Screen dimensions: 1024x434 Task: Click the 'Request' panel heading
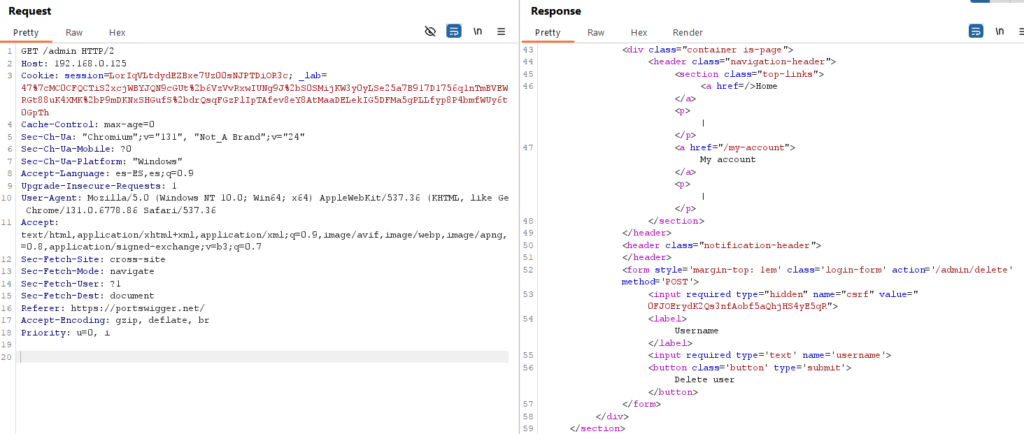[x=29, y=12]
